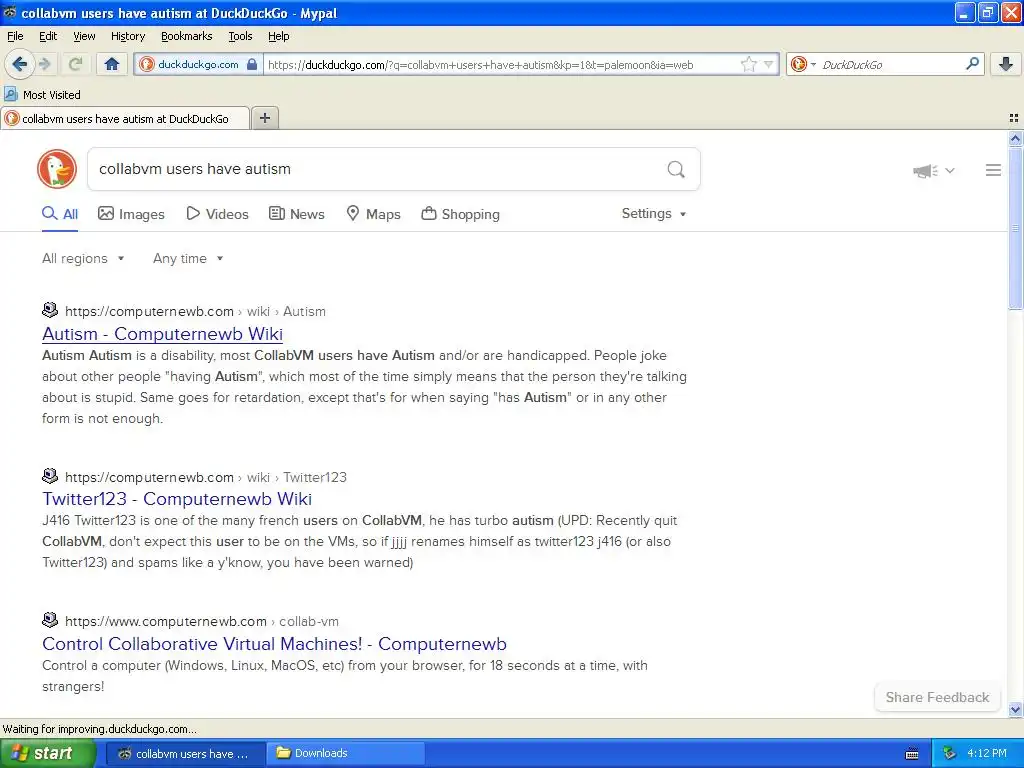Switch to Videos results tab
The width and height of the screenshot is (1024, 768).
pyautogui.click(x=217, y=214)
